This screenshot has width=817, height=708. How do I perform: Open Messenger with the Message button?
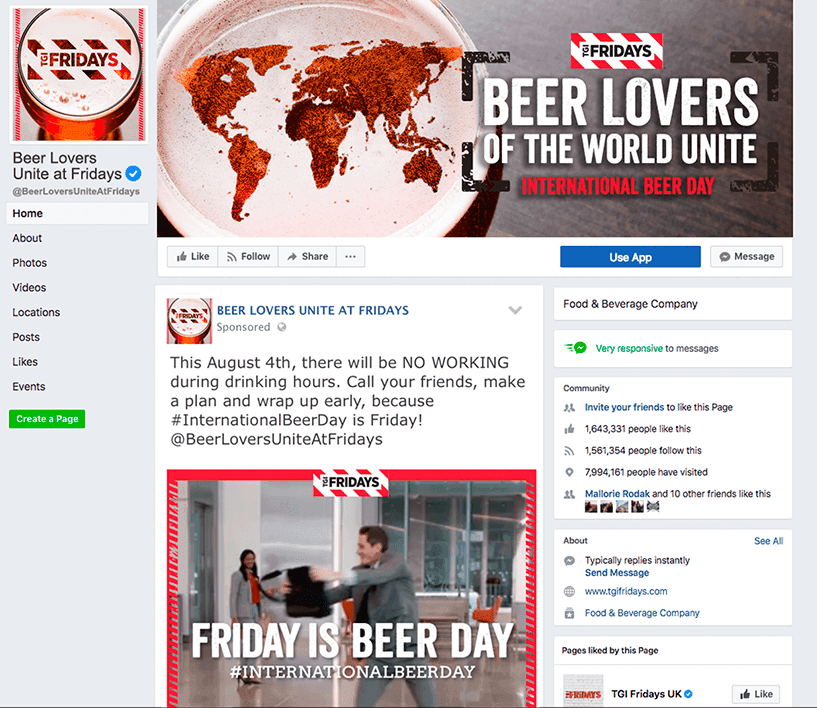[x=746, y=257]
